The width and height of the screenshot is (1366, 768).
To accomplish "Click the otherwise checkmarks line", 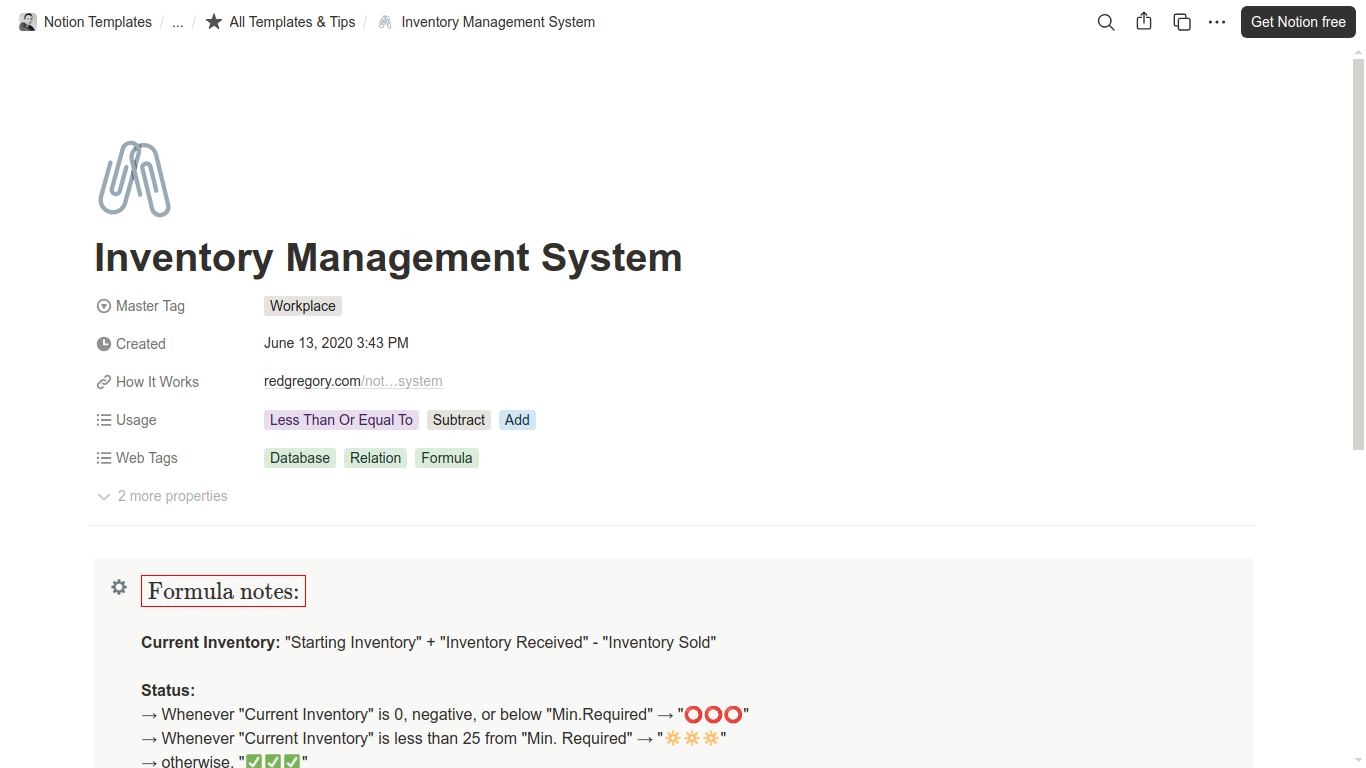I will [225, 761].
